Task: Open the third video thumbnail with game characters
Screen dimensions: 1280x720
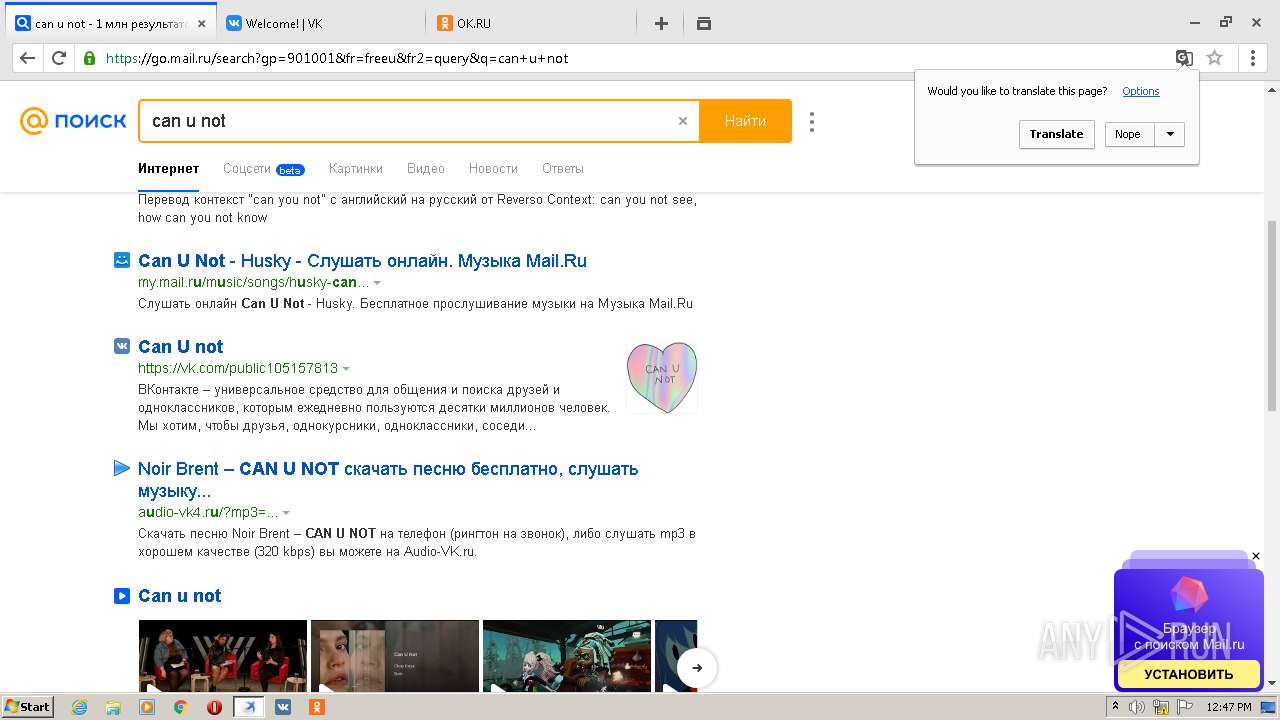Action: coord(567,655)
